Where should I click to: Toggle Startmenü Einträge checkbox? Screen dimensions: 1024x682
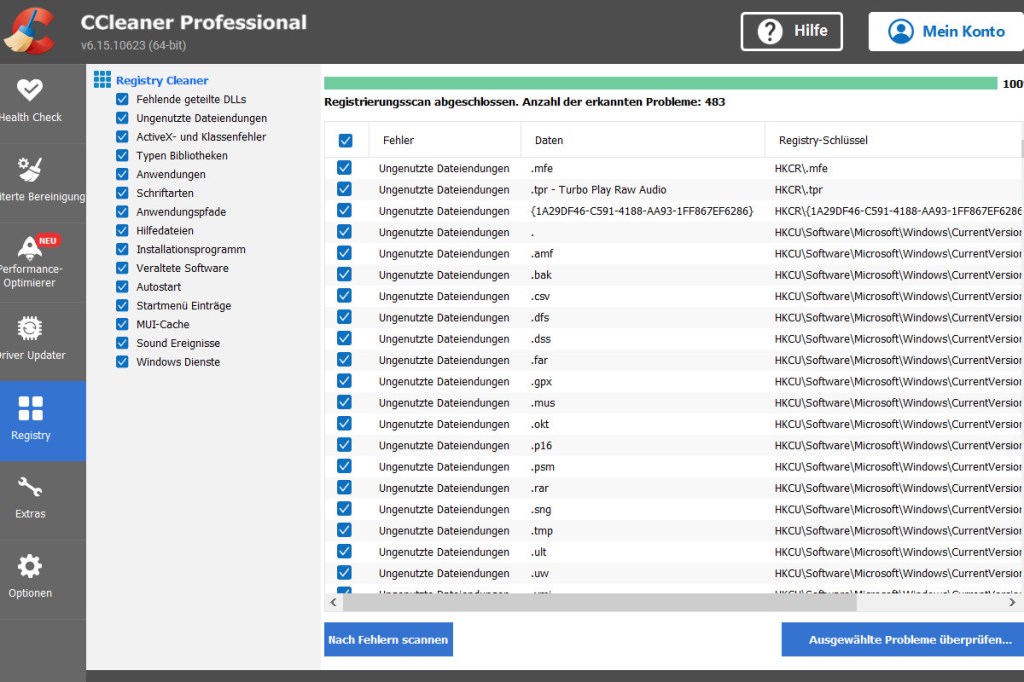click(x=122, y=306)
